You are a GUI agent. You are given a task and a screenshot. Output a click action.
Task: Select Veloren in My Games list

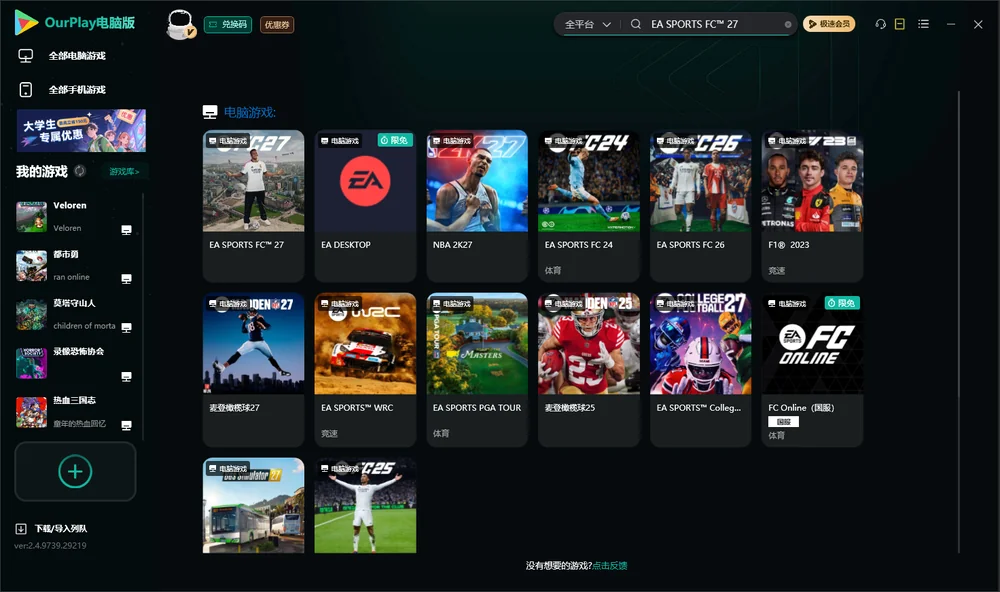(x=76, y=217)
